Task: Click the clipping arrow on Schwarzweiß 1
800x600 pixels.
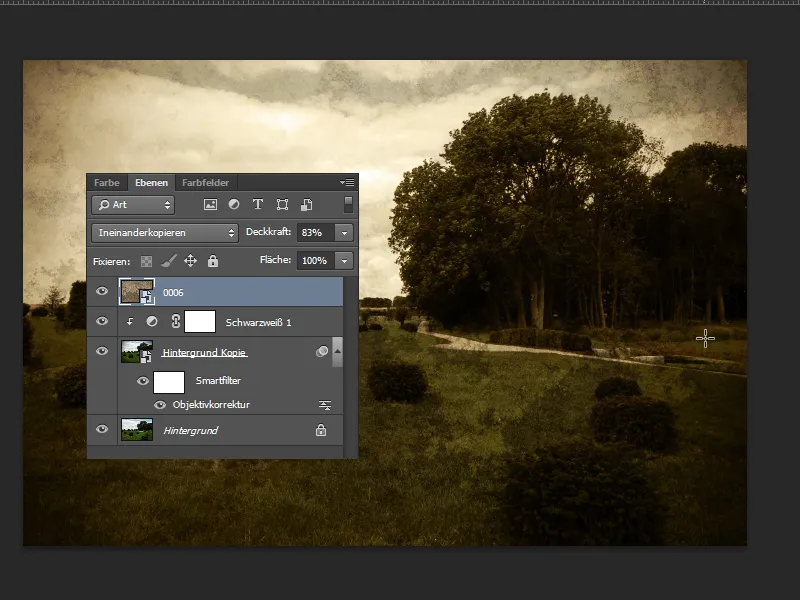Action: (130, 321)
